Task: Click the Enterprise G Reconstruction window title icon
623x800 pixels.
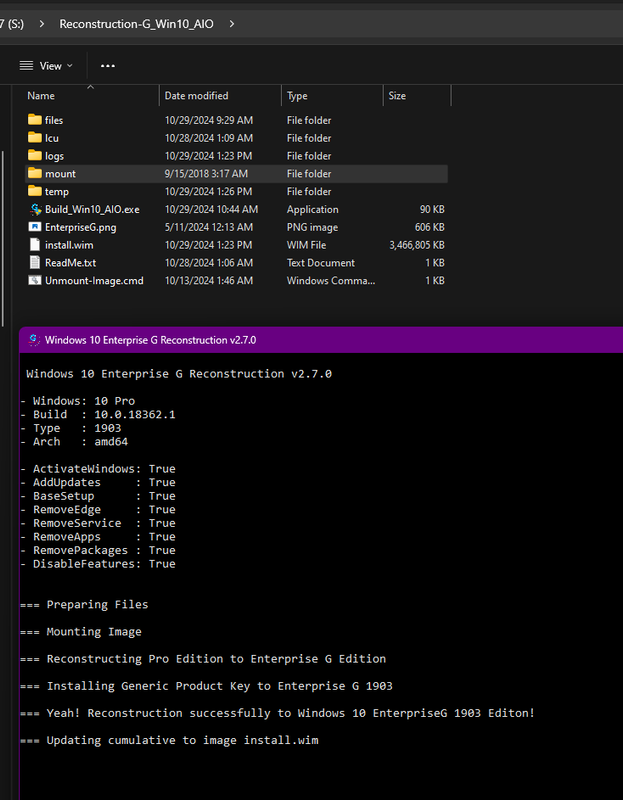Action: (x=34, y=340)
